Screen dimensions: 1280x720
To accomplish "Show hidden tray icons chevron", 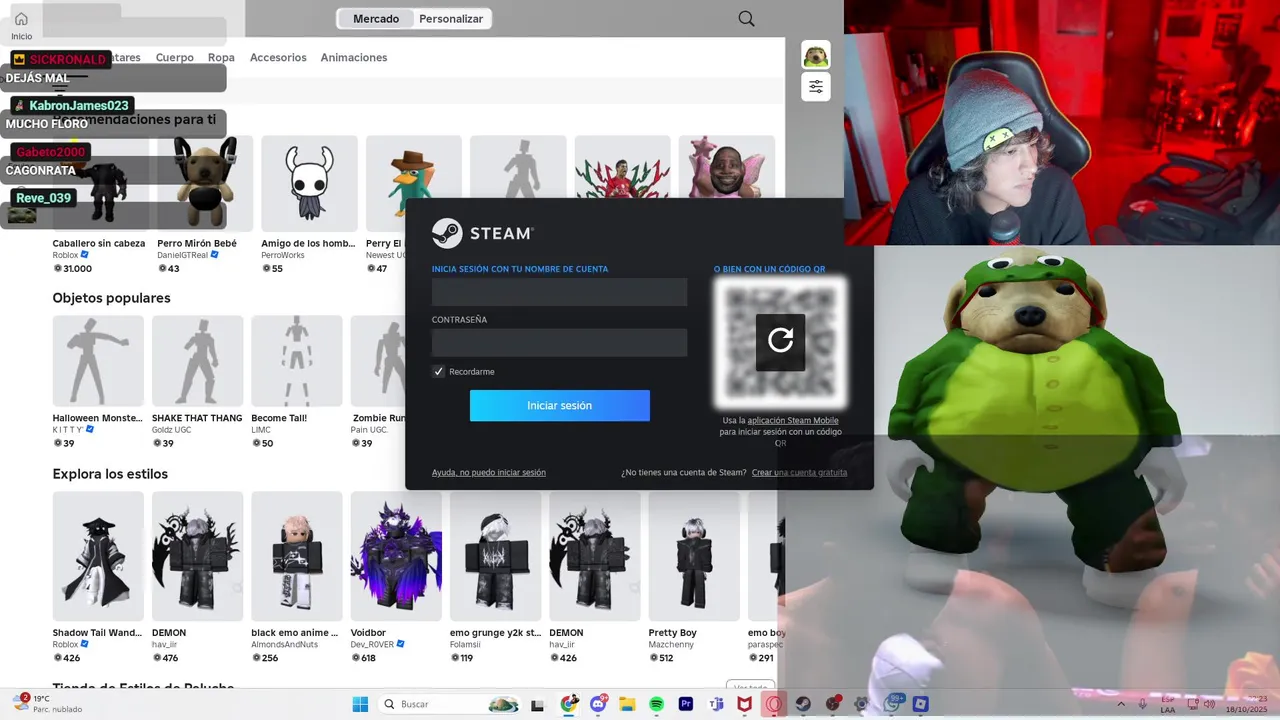I will (x=1122, y=704).
